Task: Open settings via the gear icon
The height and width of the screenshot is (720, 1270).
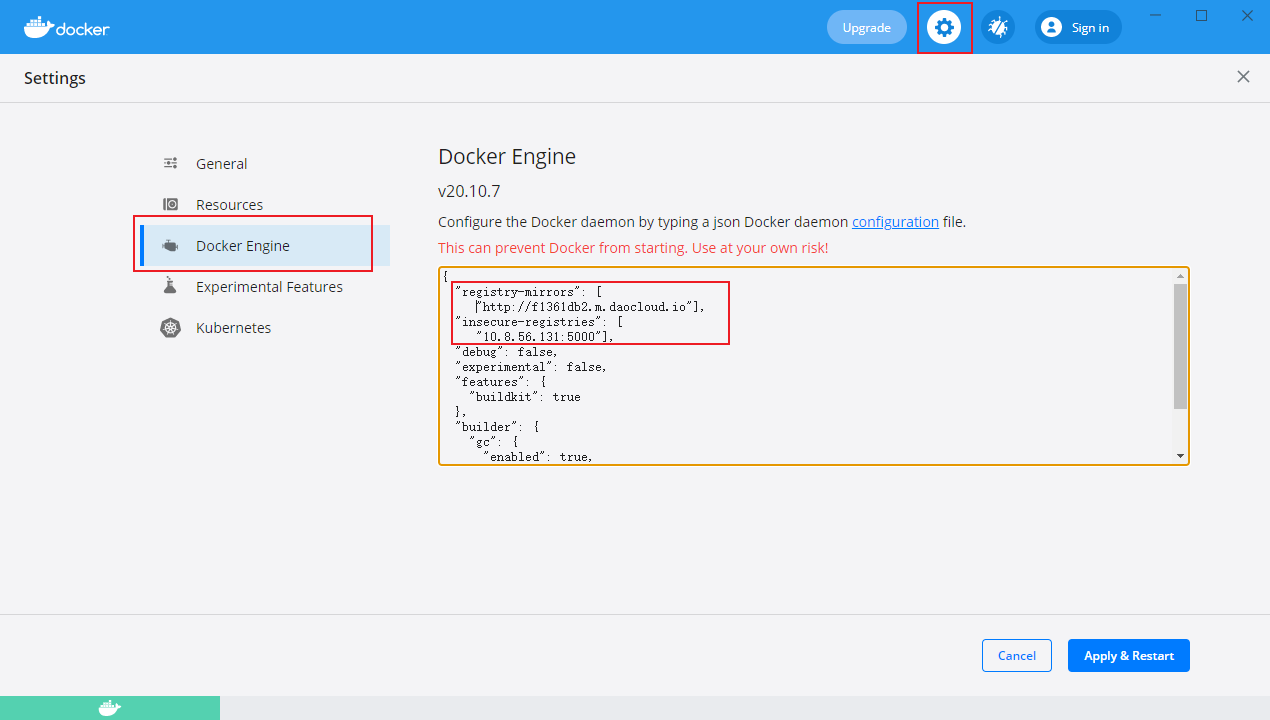Action: pos(944,27)
